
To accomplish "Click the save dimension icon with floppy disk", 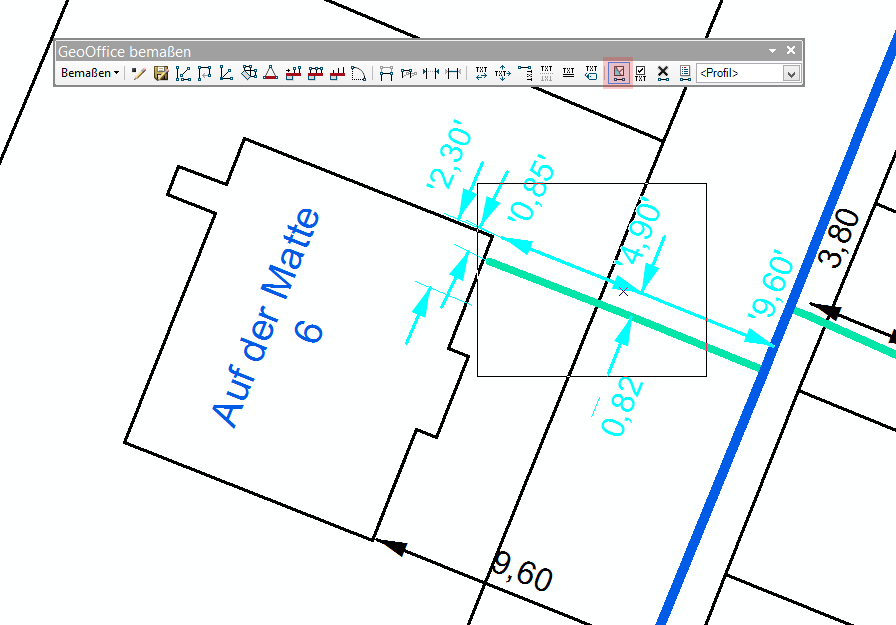I will point(160,73).
